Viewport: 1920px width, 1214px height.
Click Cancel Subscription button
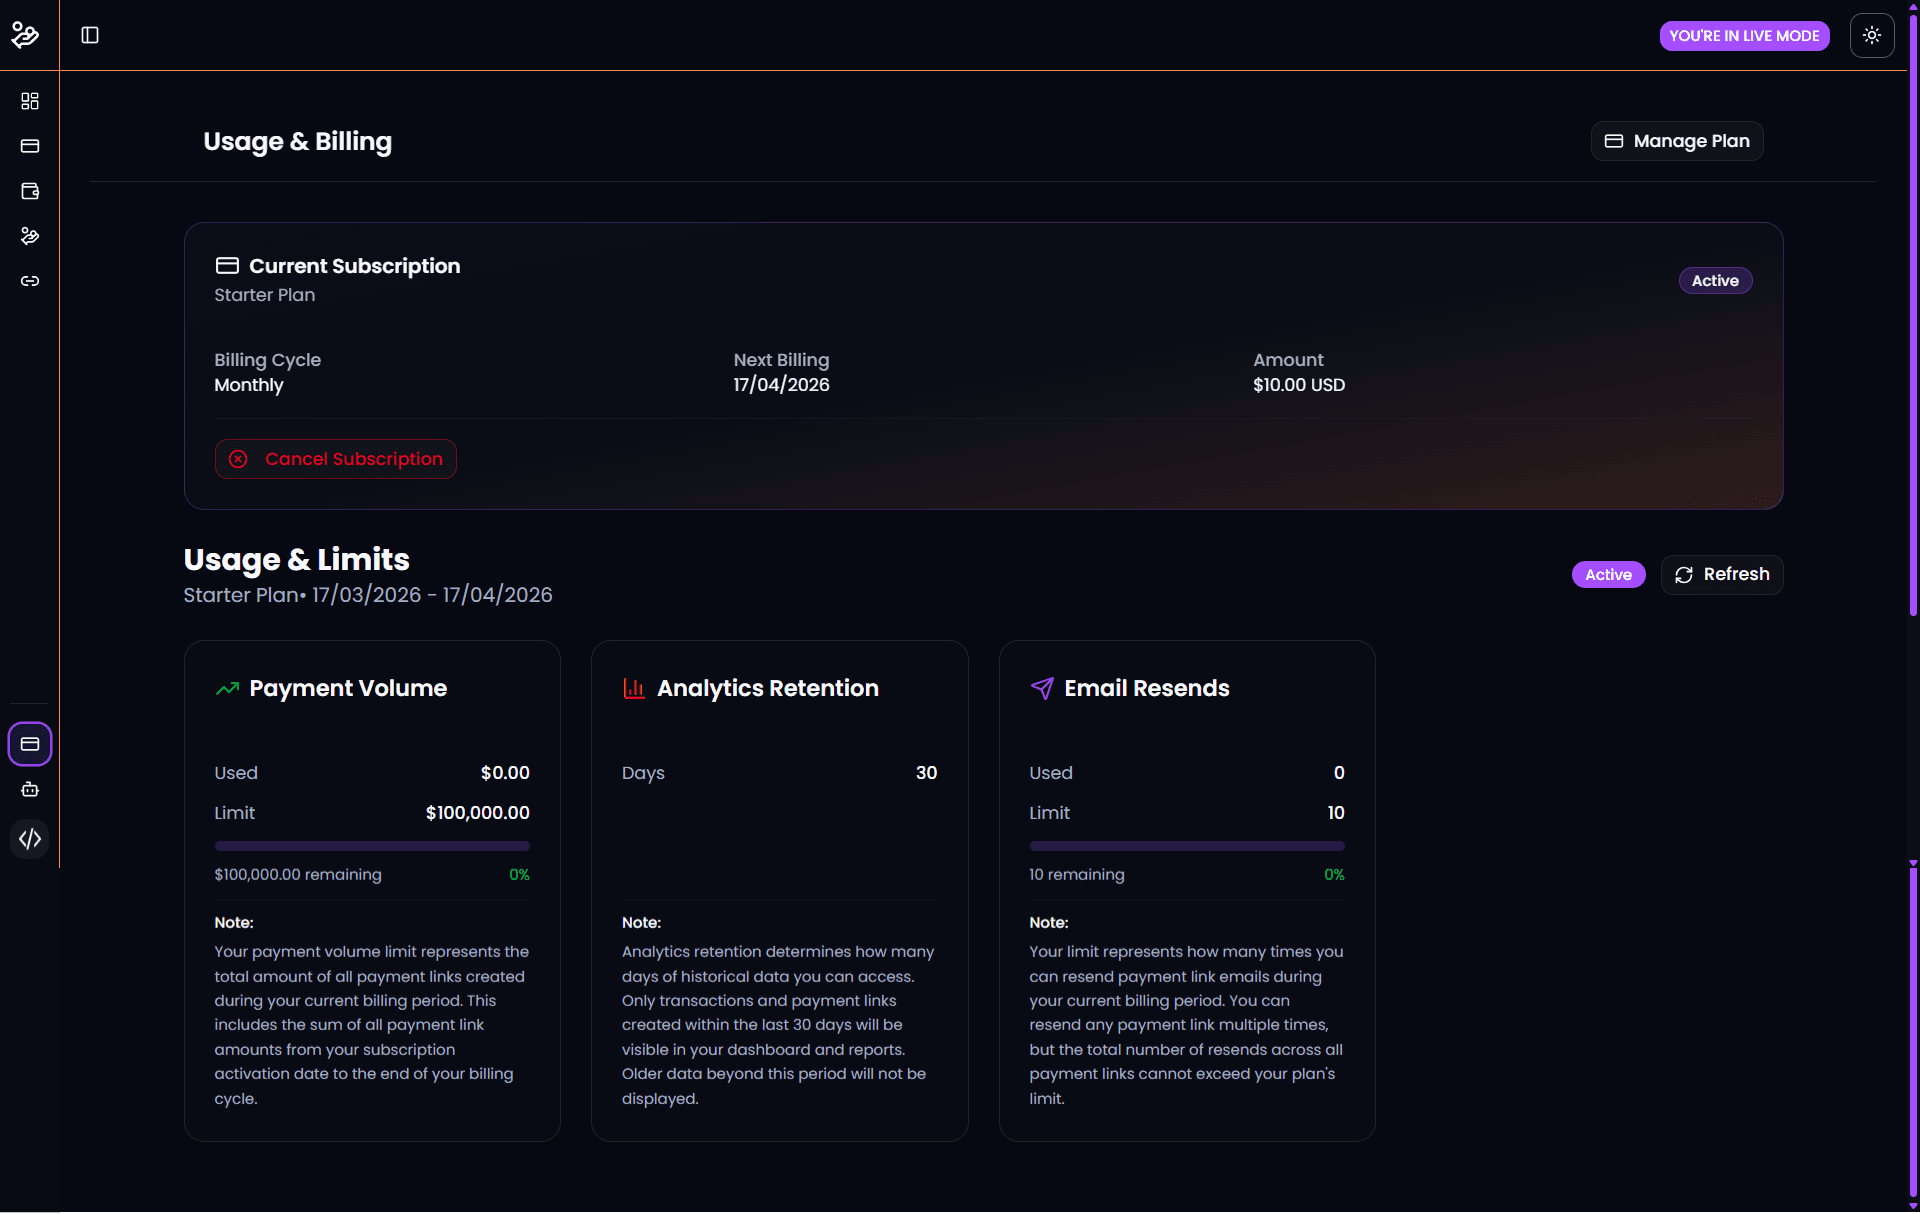coord(336,459)
